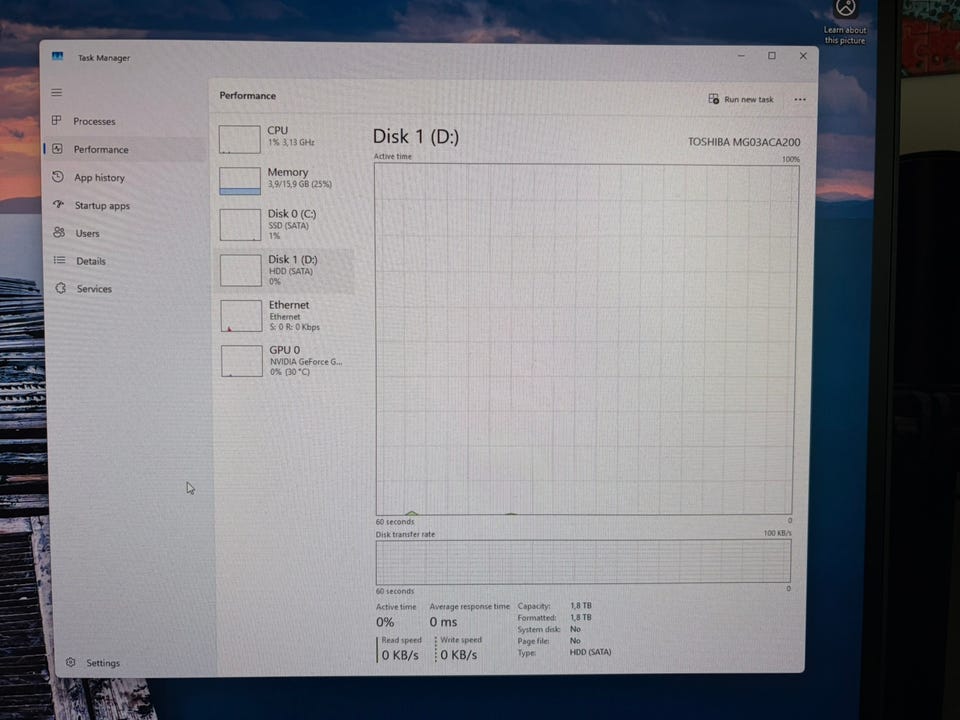Click the Active time 0% value
The image size is (960, 720).
[385, 622]
